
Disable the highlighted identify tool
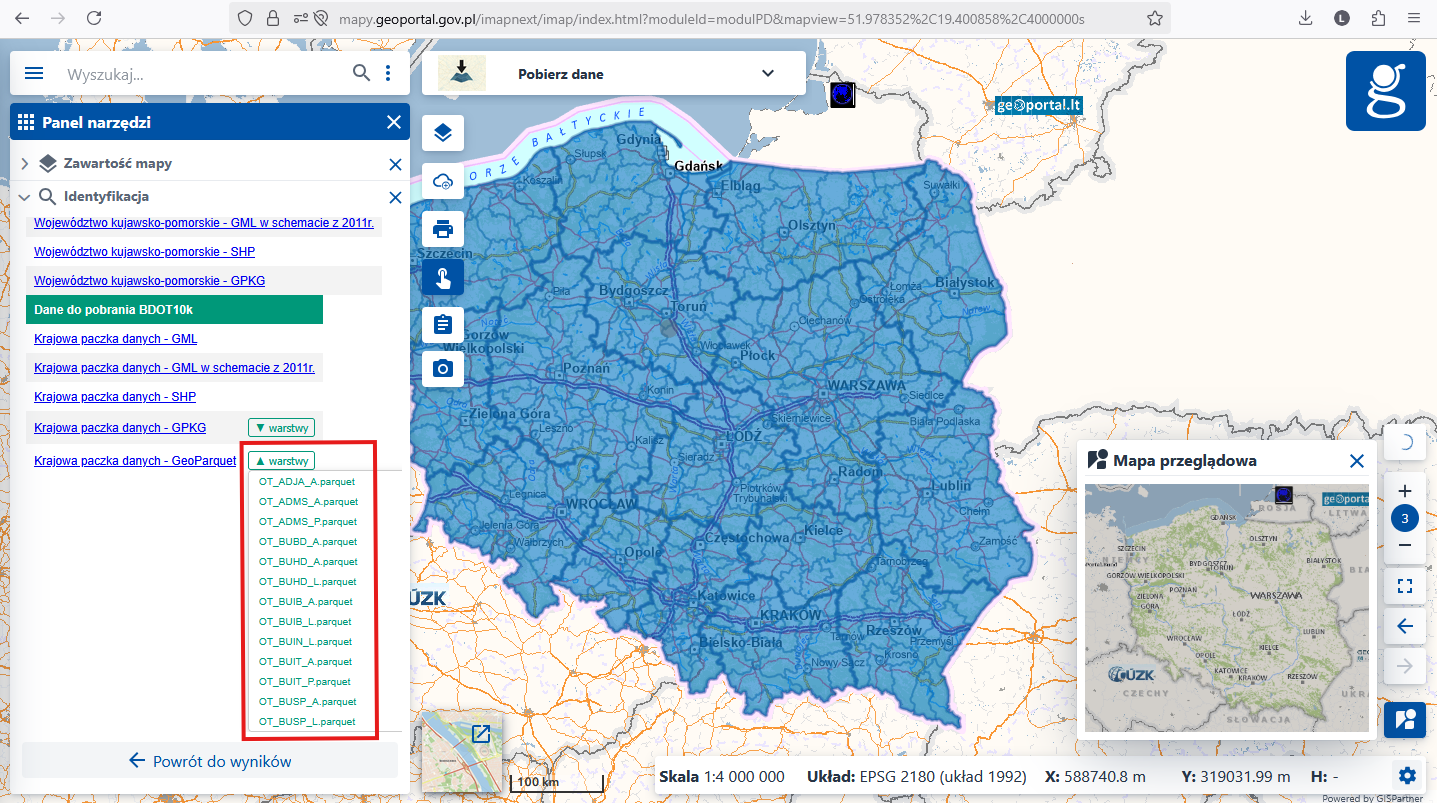click(442, 277)
